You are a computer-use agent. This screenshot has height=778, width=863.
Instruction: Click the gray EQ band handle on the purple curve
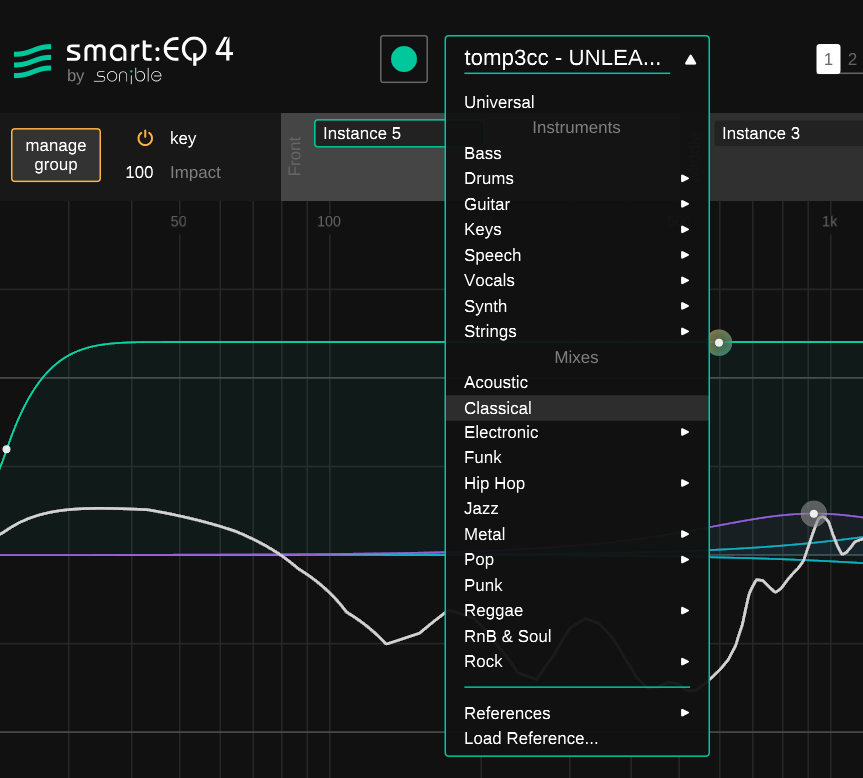[x=814, y=513]
